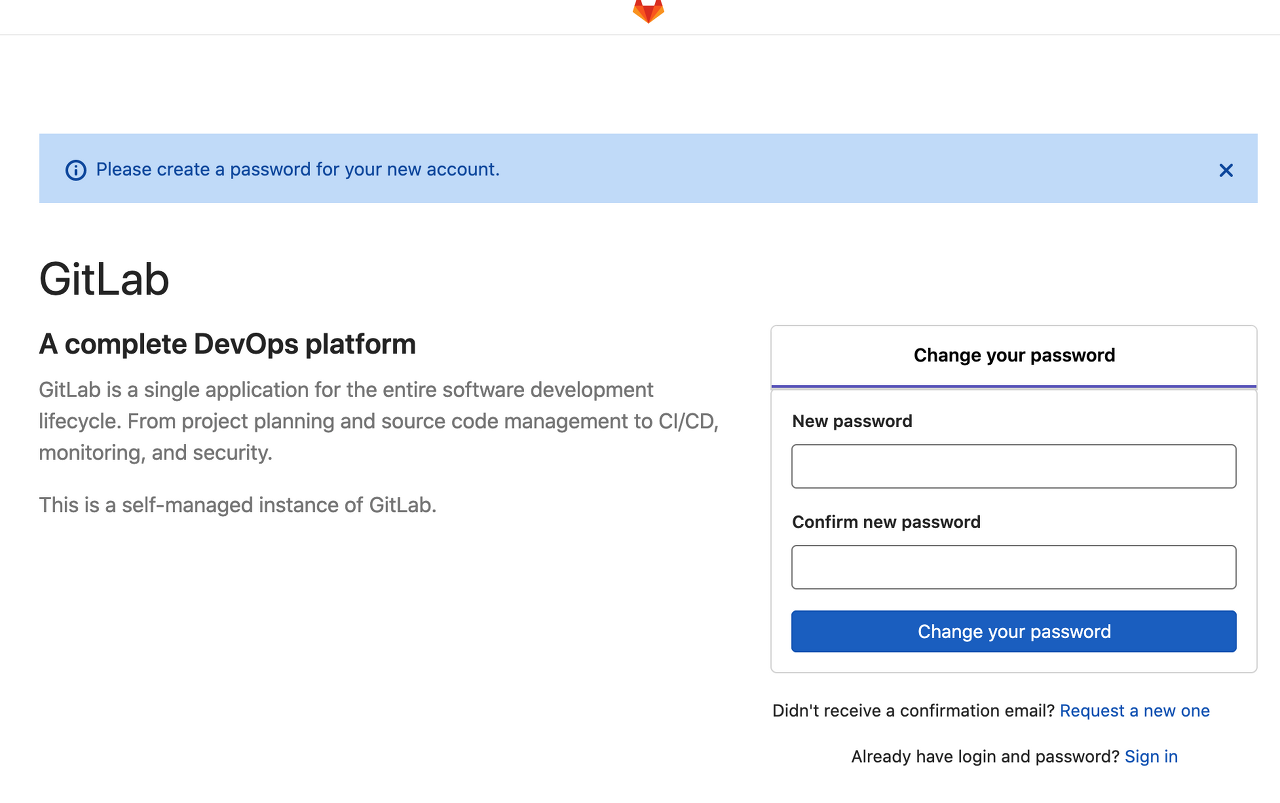This screenshot has height=803, width=1280.
Task: Submit the blue Change your password button
Action: coord(1014,632)
